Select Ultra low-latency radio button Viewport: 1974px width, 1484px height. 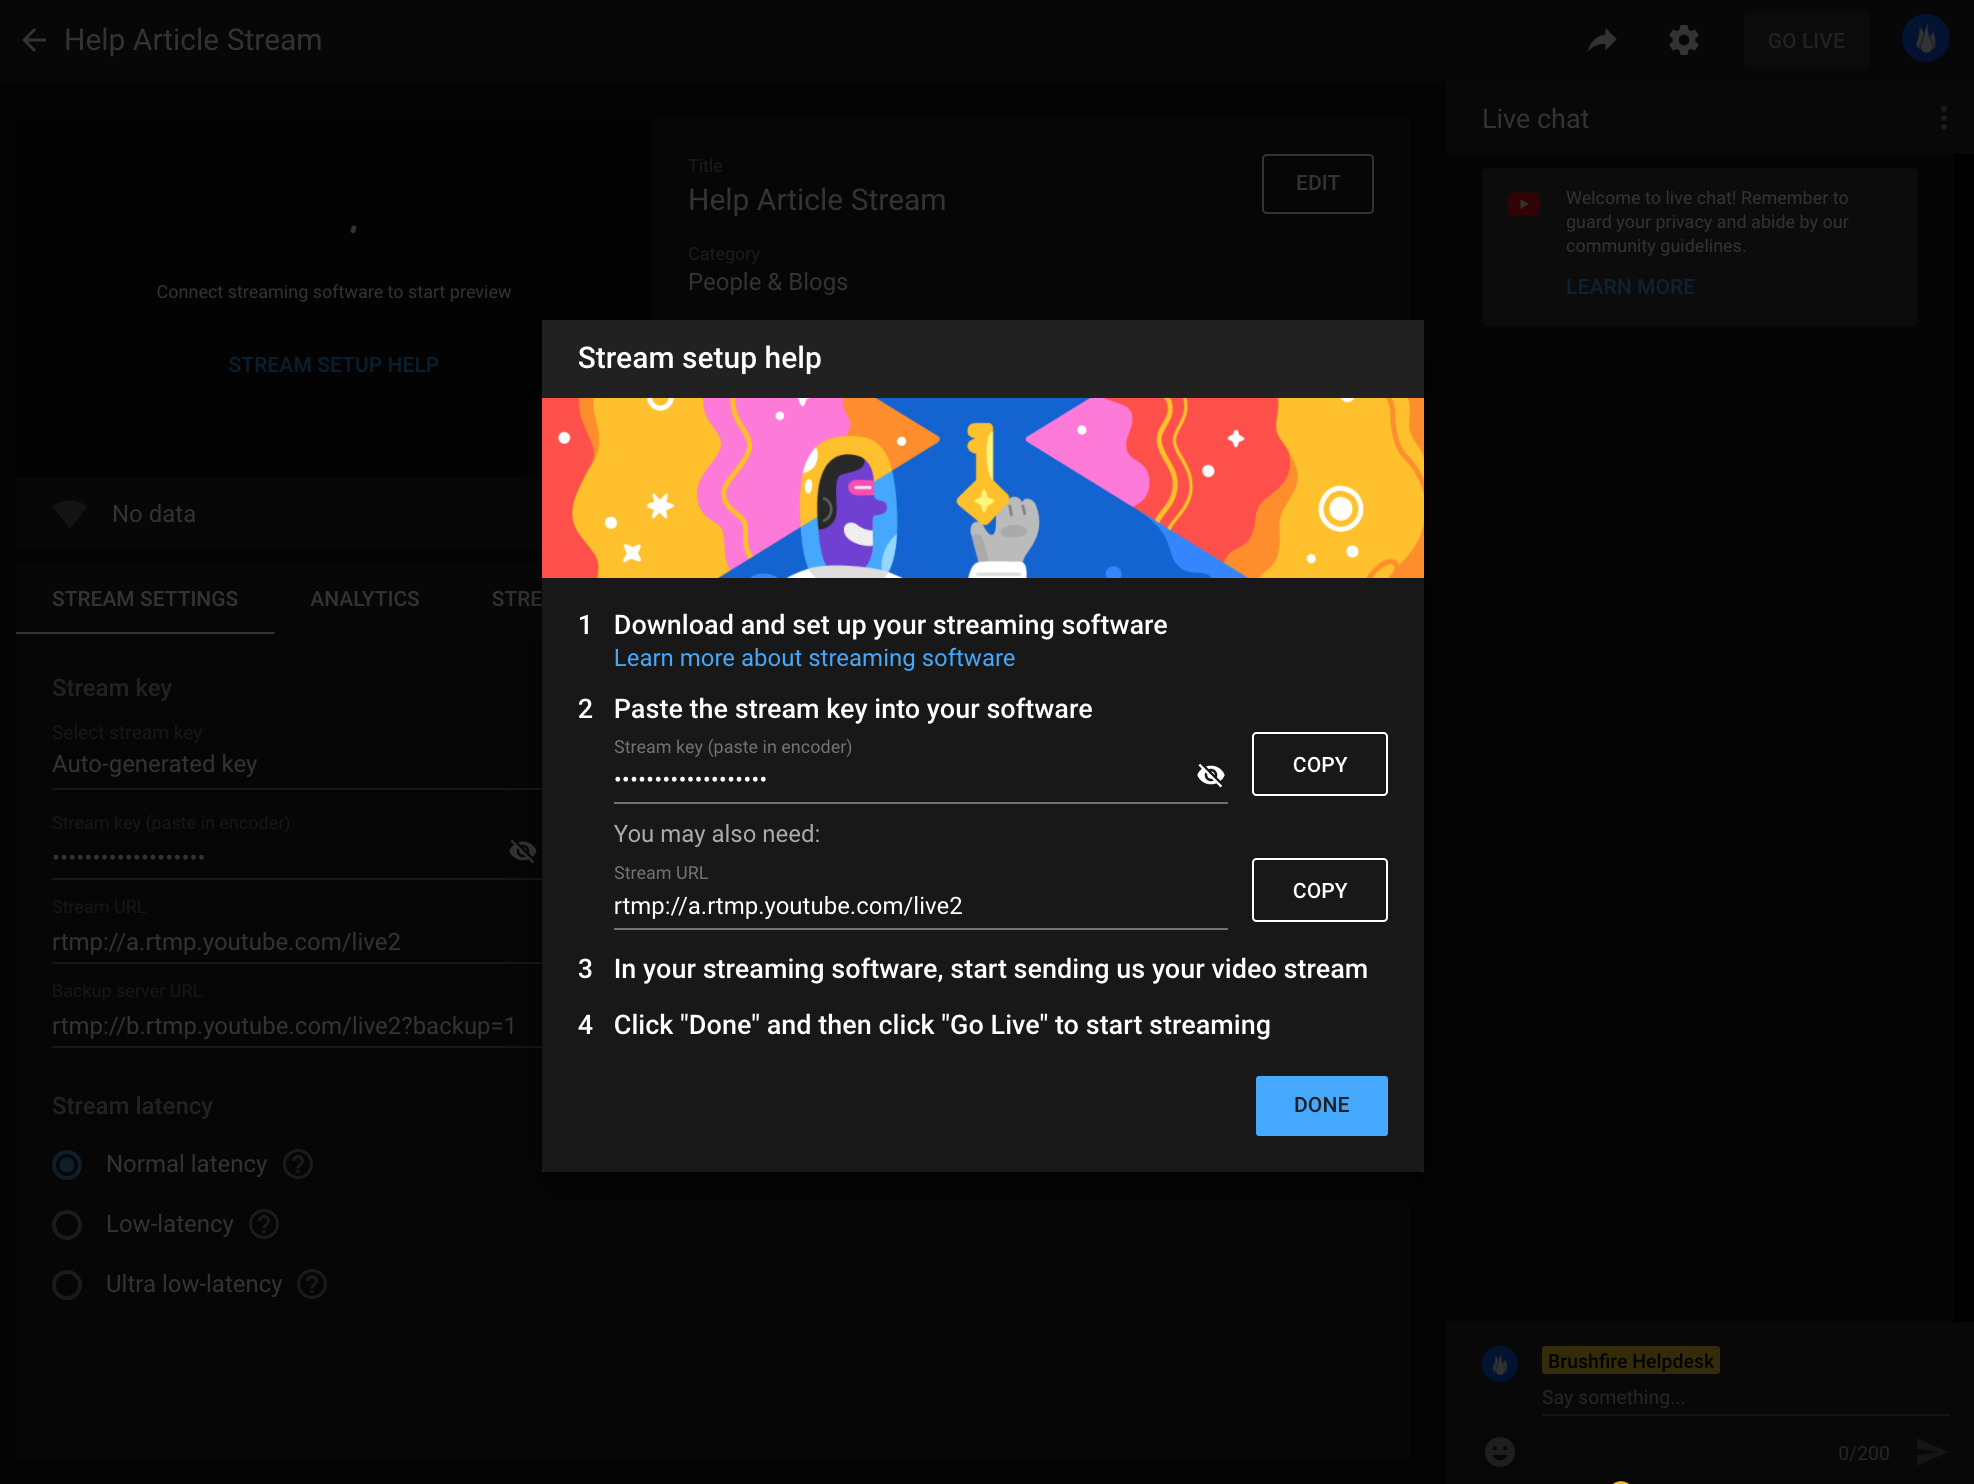(x=67, y=1285)
